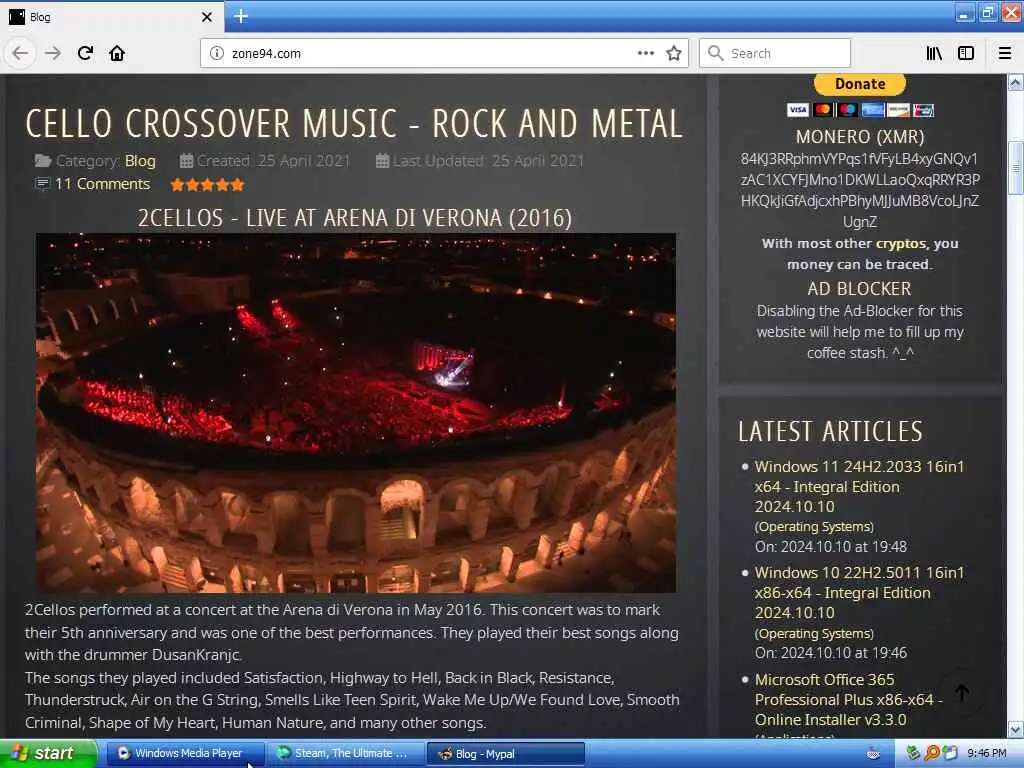Click the Monero (XMR) heading
1024x768 pixels.
coord(860,136)
